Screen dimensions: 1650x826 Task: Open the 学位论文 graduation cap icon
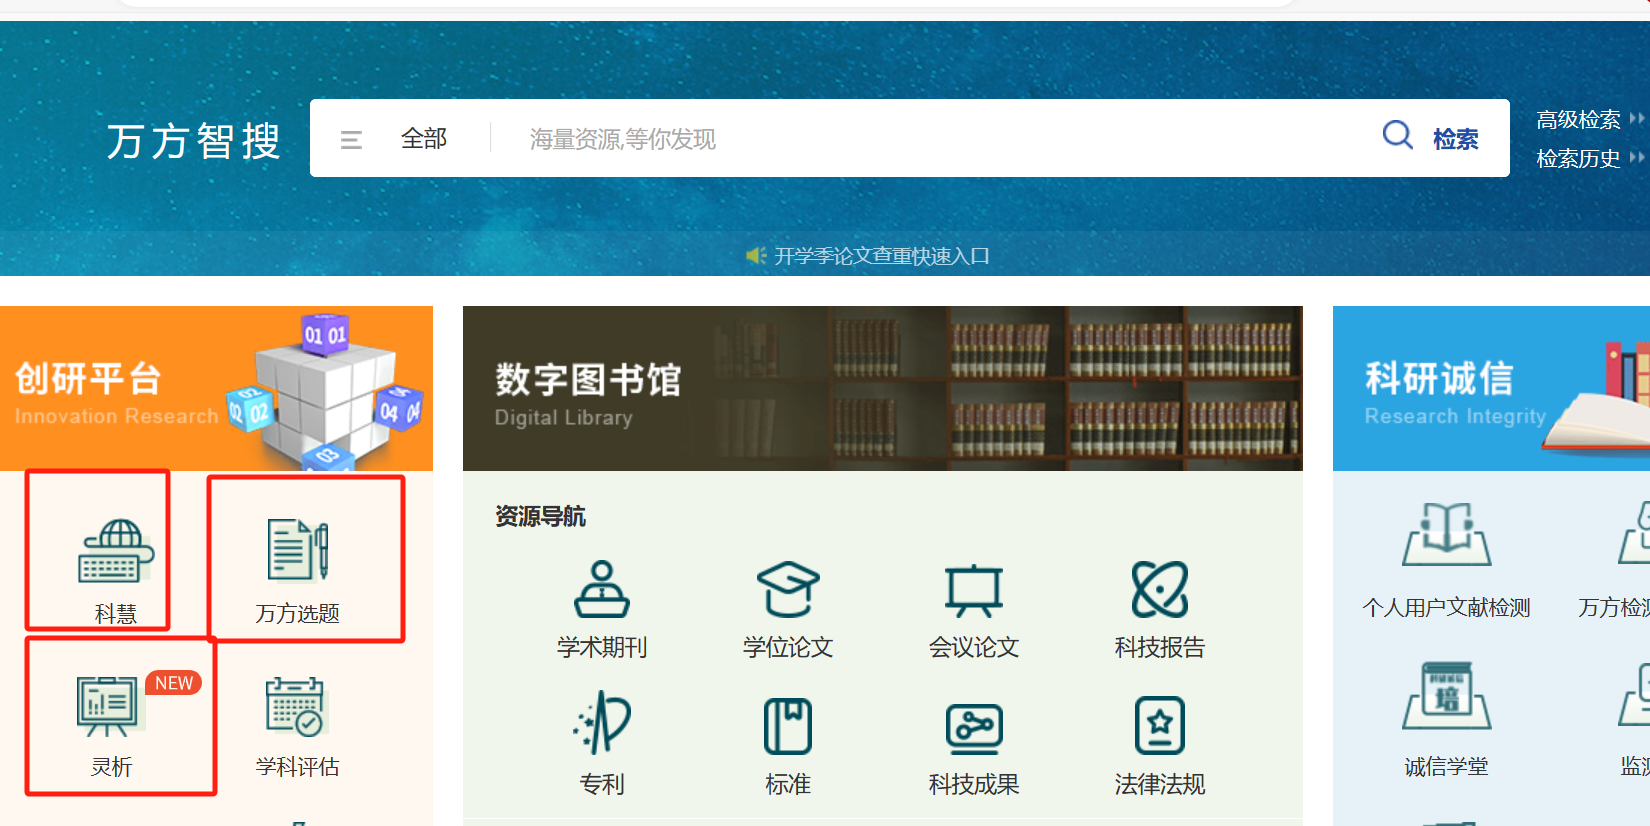pos(788,590)
